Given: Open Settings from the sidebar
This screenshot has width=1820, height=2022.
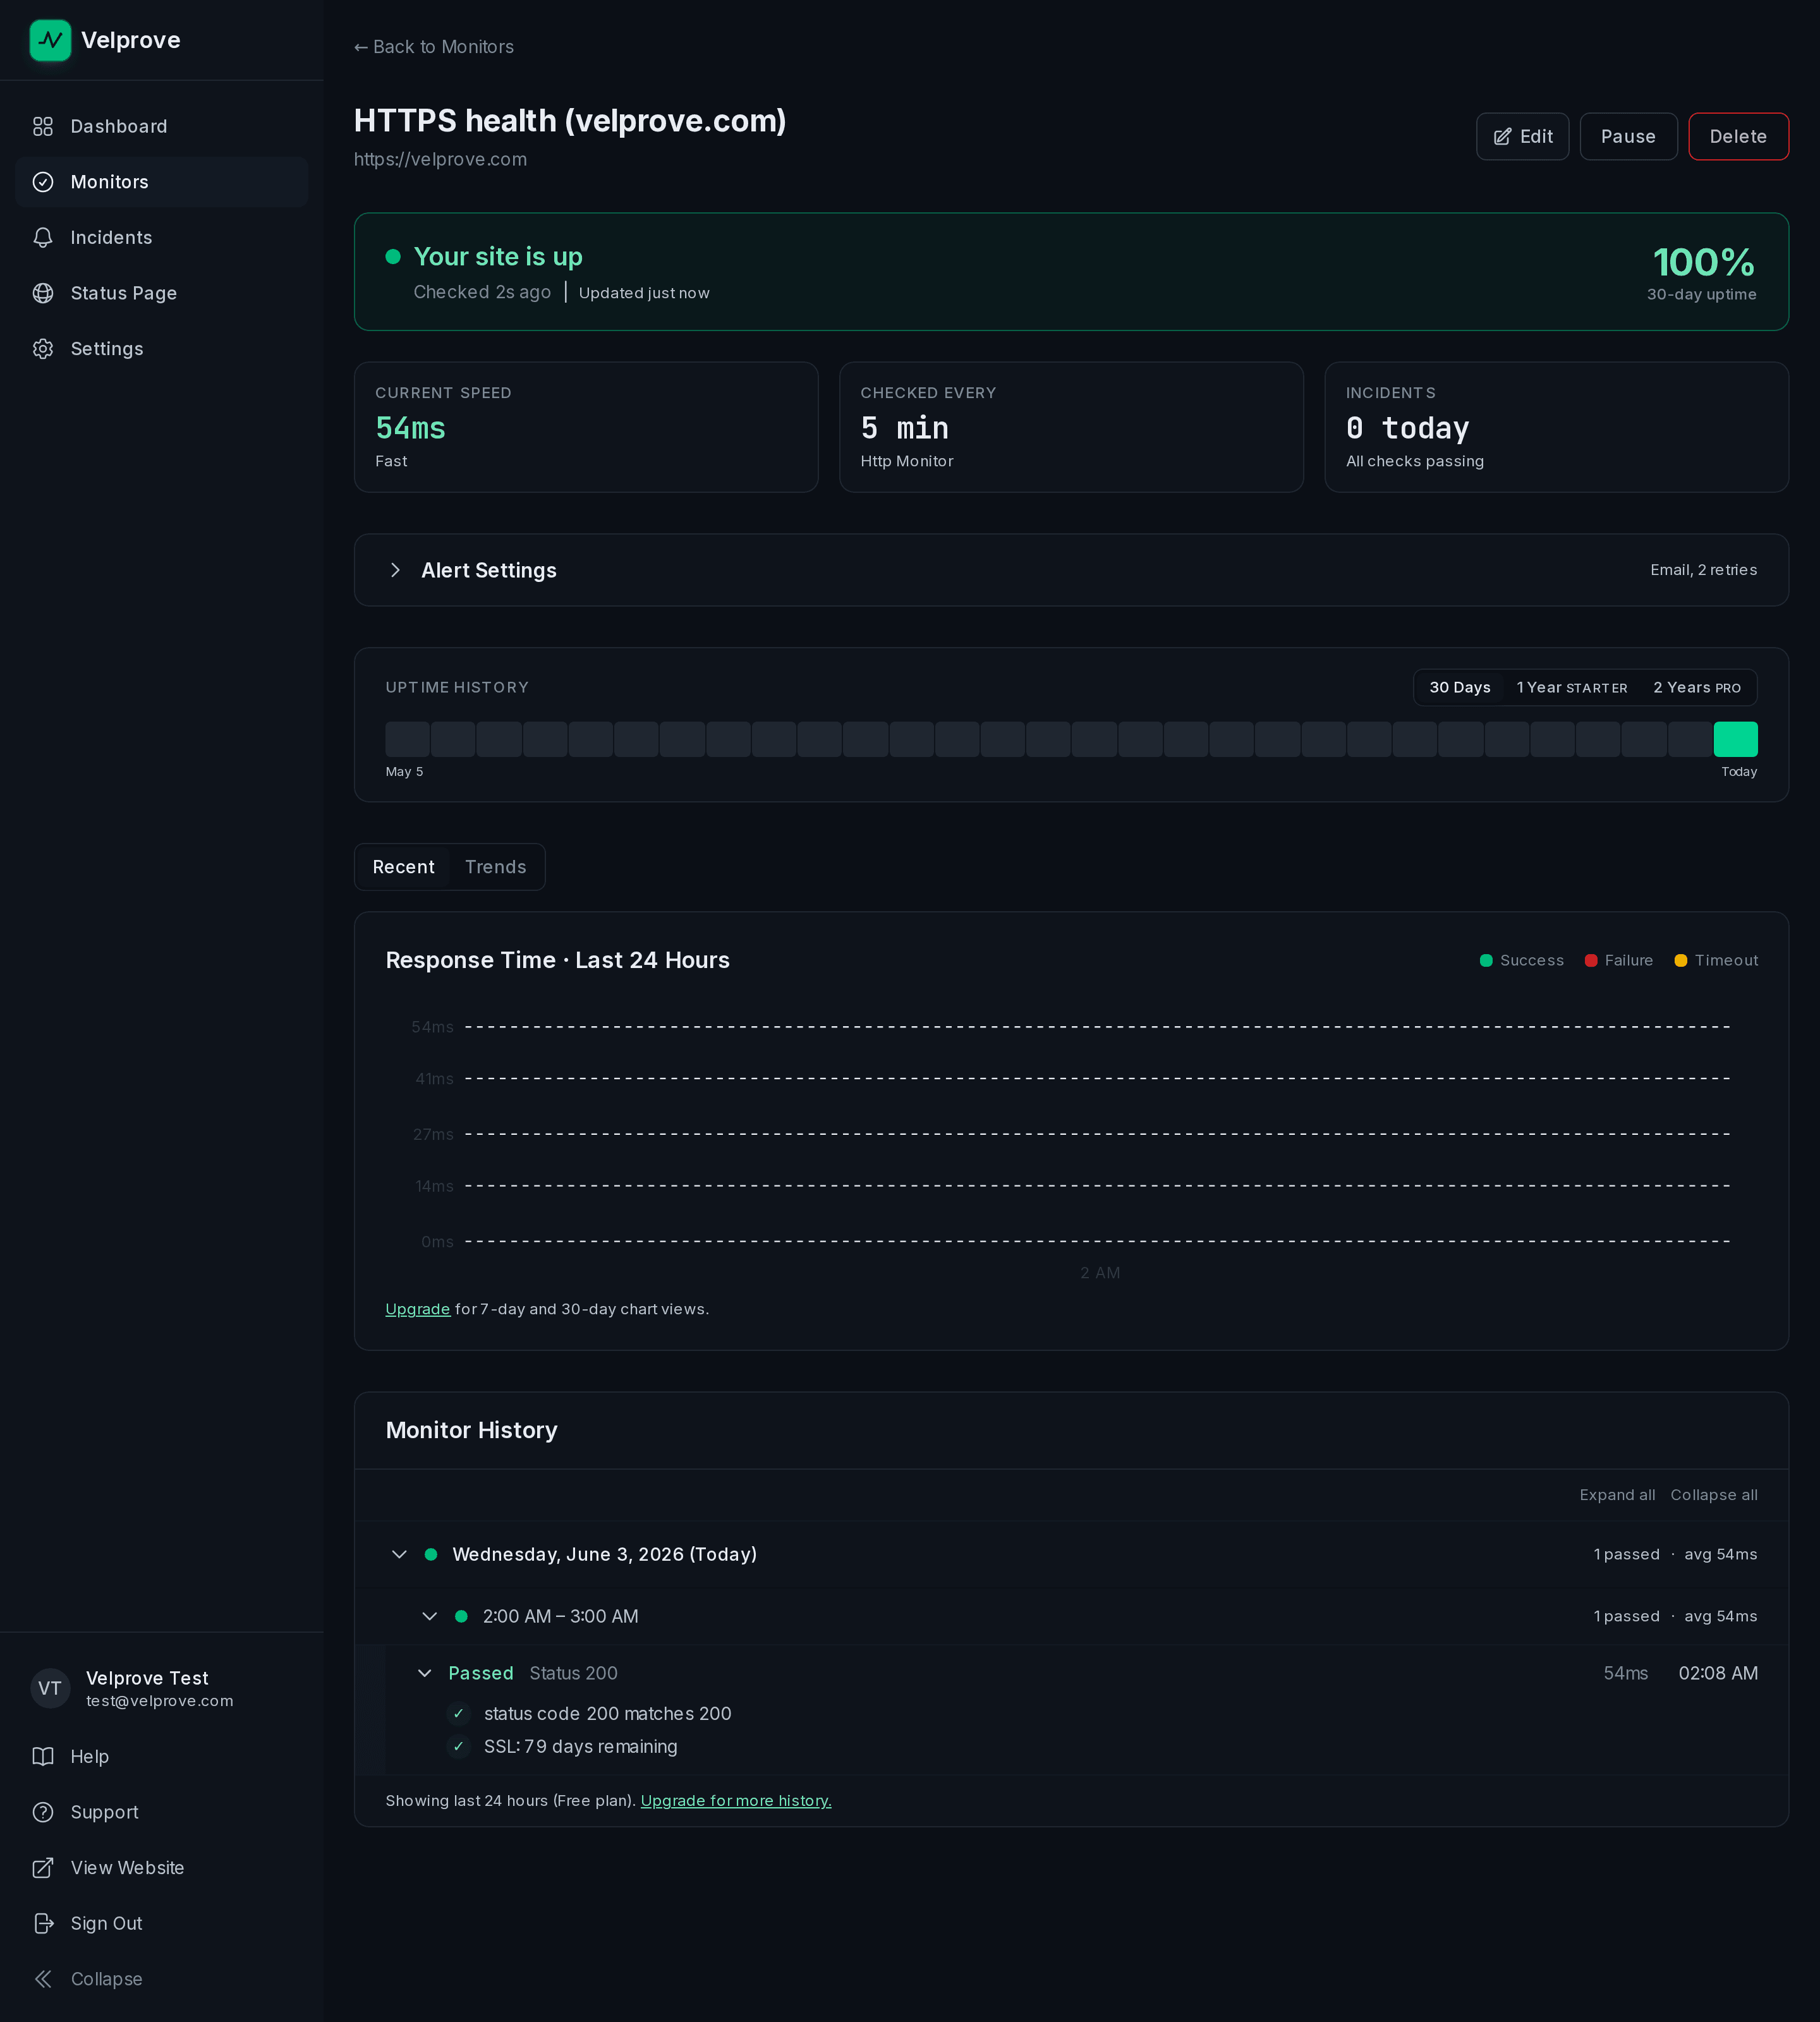Looking at the screenshot, I should (161, 349).
